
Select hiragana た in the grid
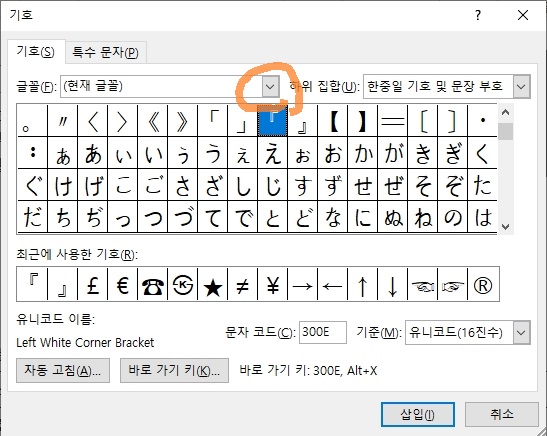click(482, 185)
